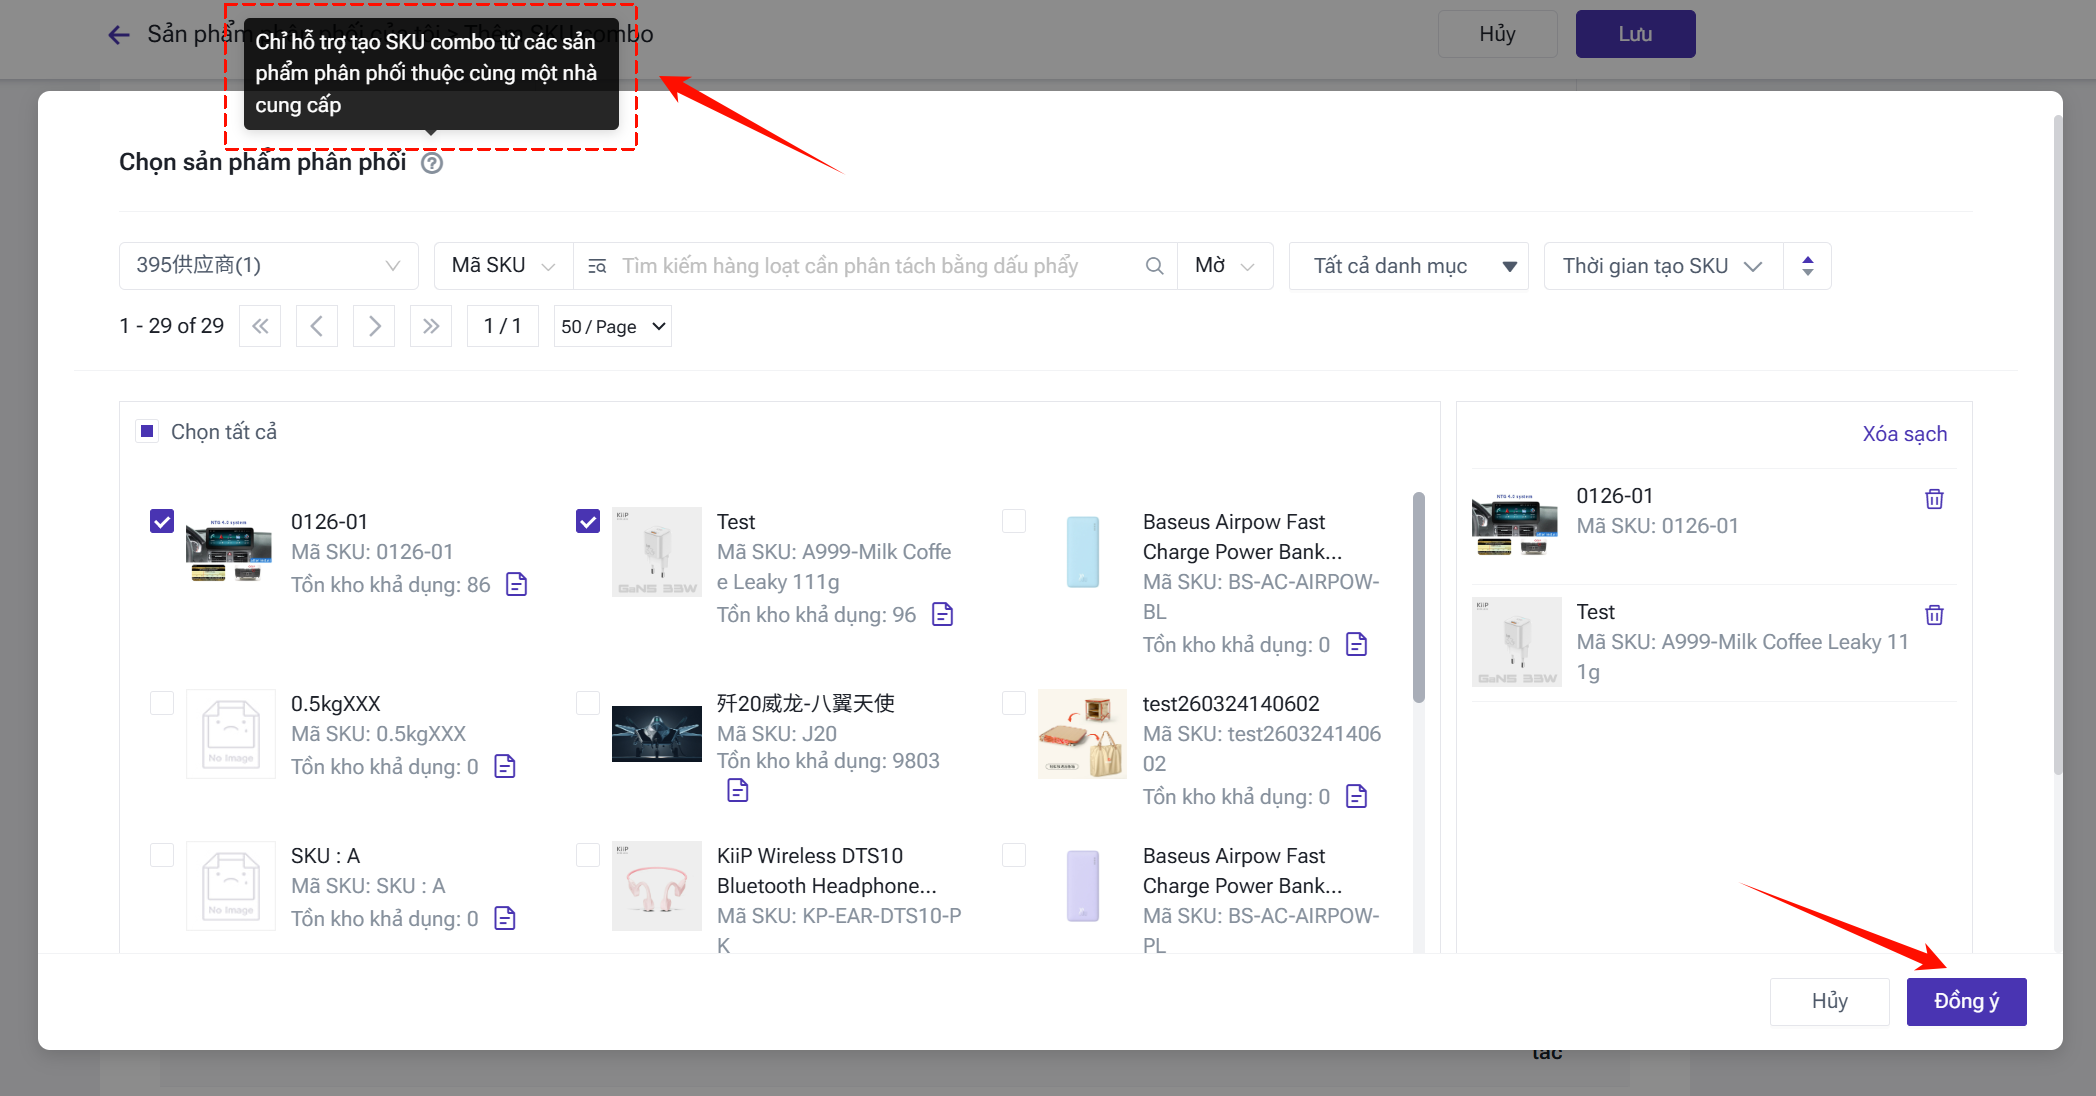Screen dimensions: 2096x1096
Task: Uncheck the 0126-01 product checkbox
Action: point(162,521)
